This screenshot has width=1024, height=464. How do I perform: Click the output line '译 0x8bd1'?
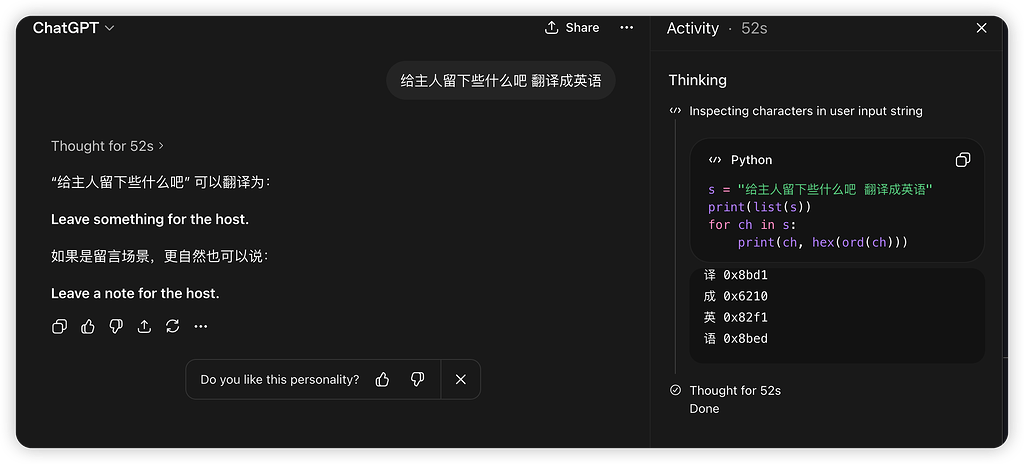[735, 275]
